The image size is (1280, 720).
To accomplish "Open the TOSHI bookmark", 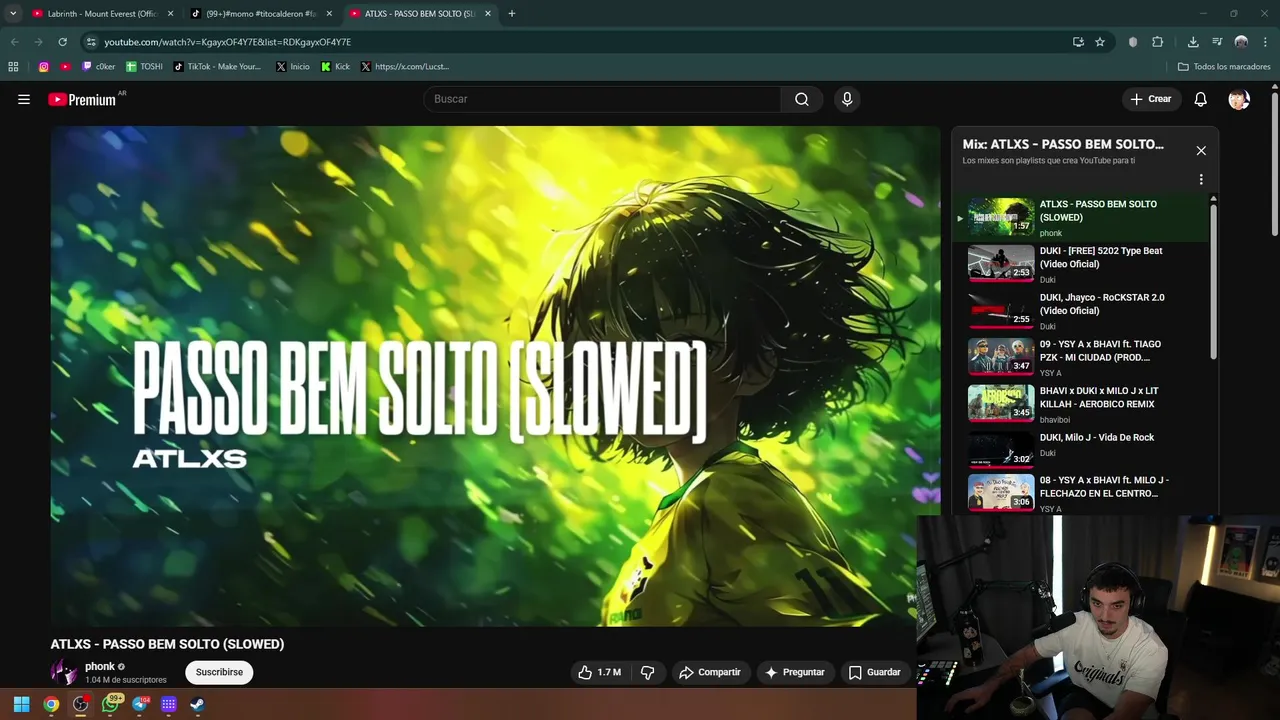I will point(144,67).
